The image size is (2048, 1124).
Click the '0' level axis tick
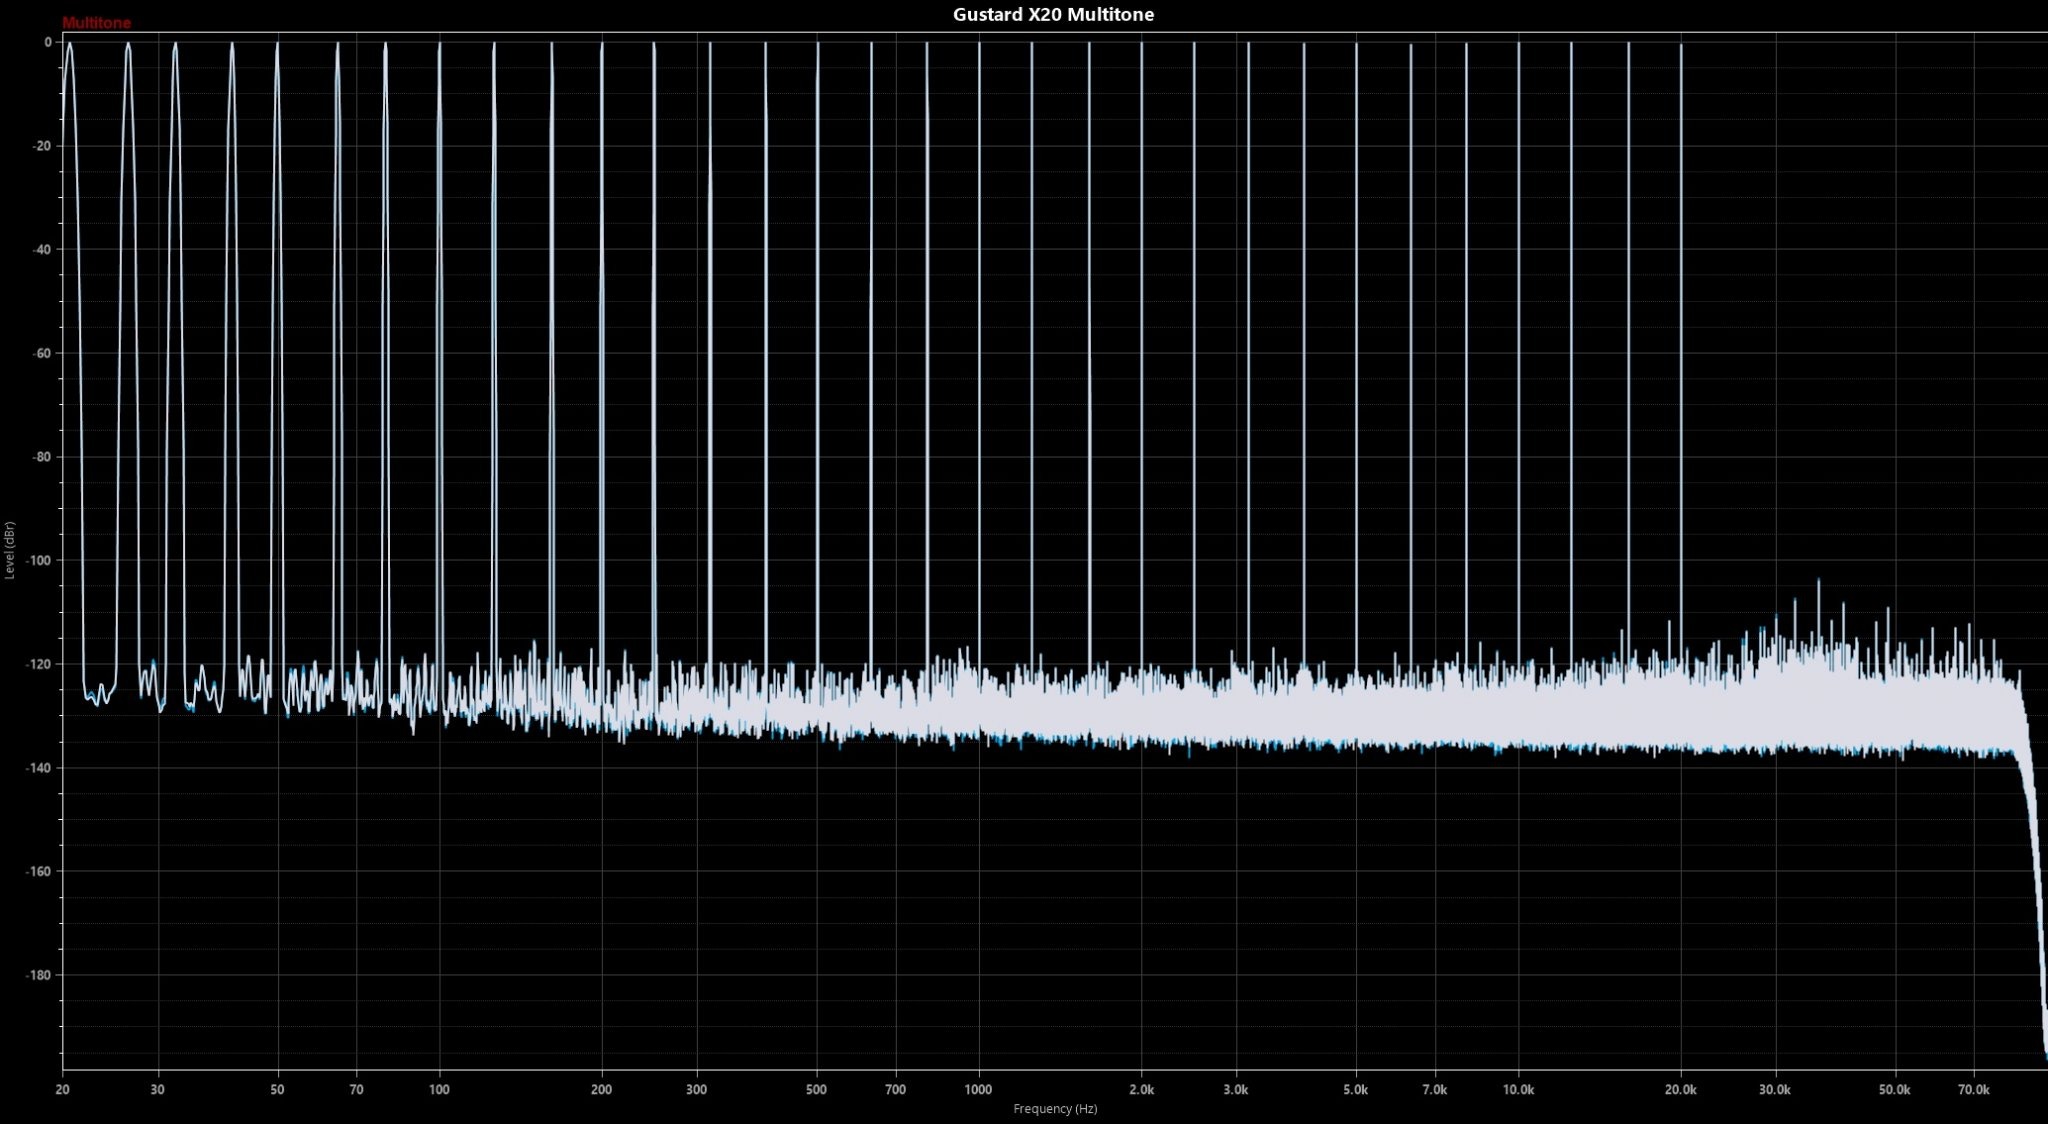coord(47,42)
